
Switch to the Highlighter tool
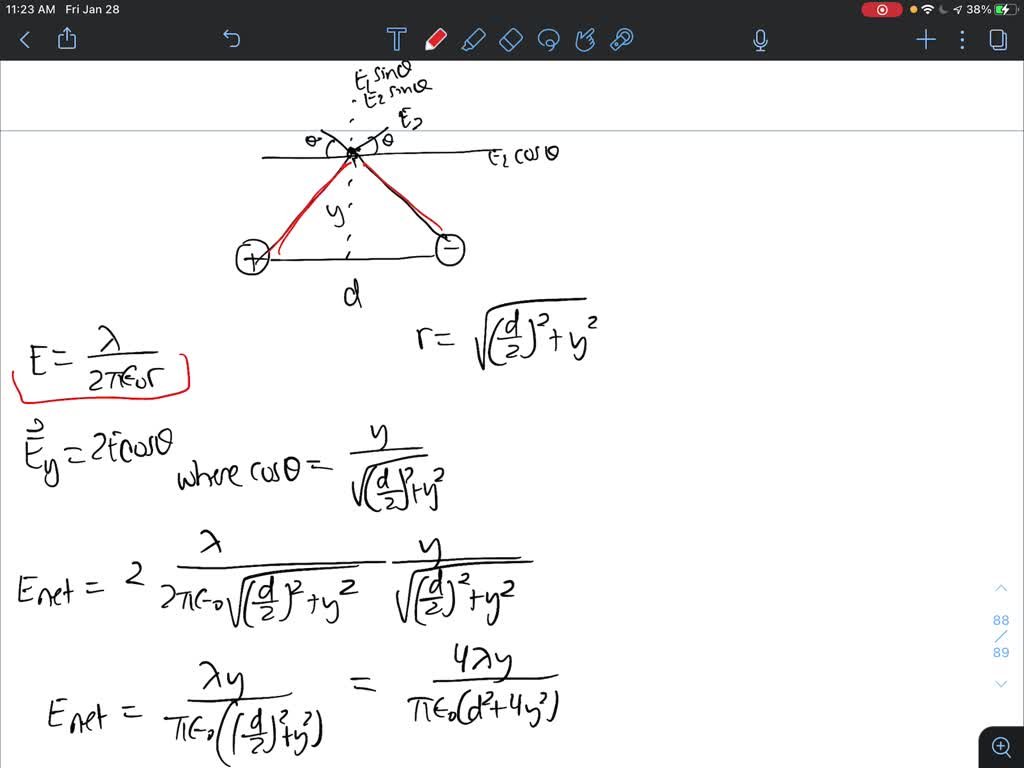474,39
